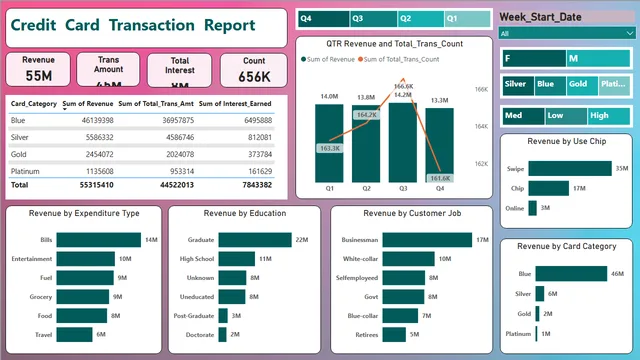Select the Retirees job bar
Screen dimensions: 640x360
[x=394, y=335]
